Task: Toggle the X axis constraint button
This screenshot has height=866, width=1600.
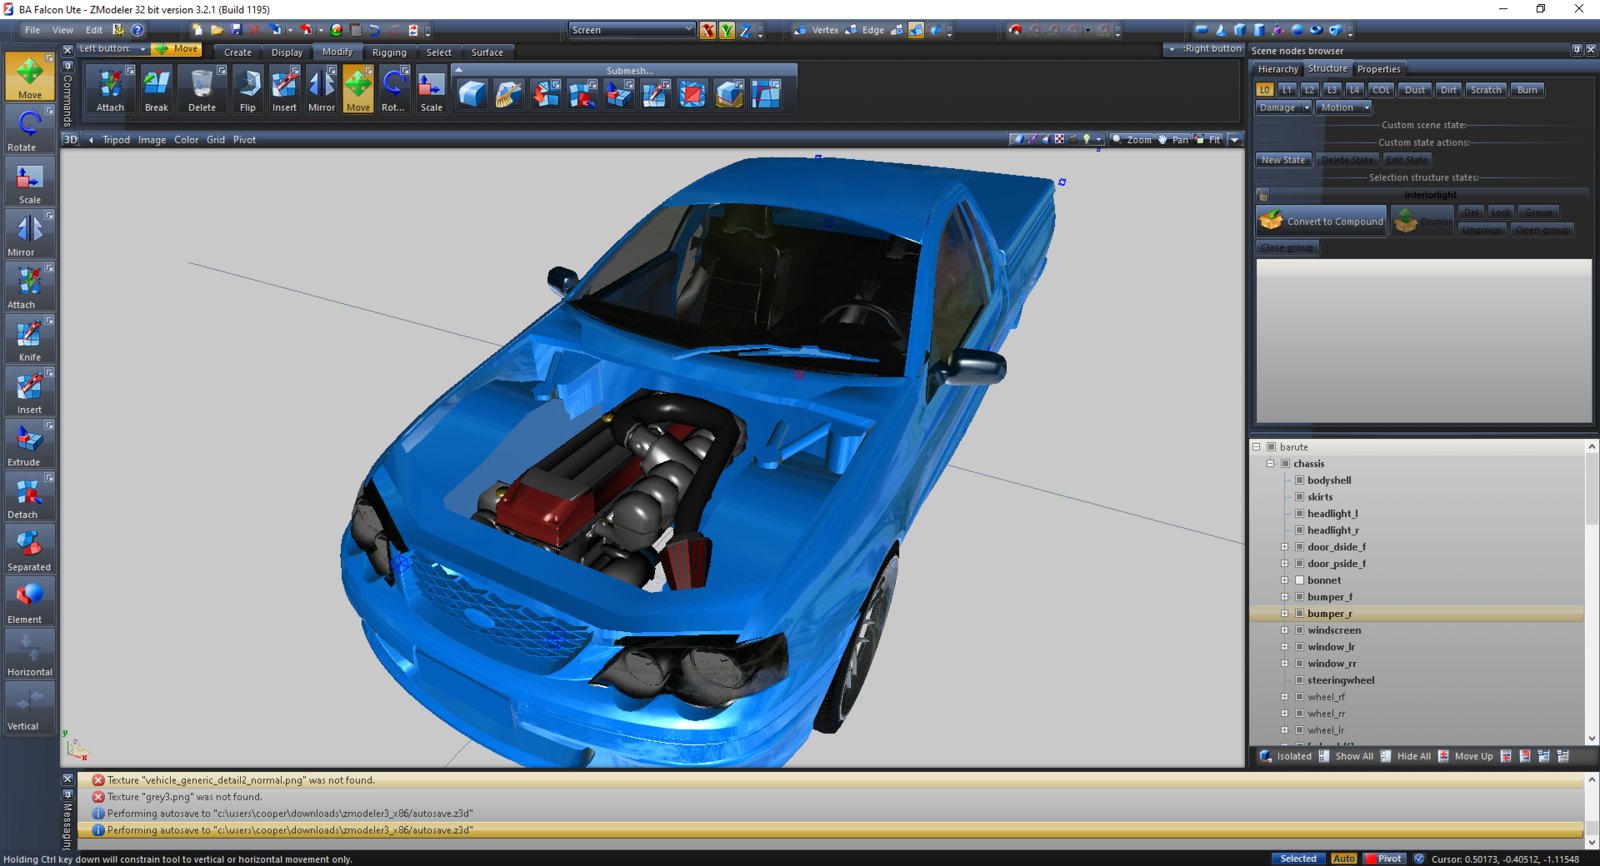Action: tap(708, 31)
